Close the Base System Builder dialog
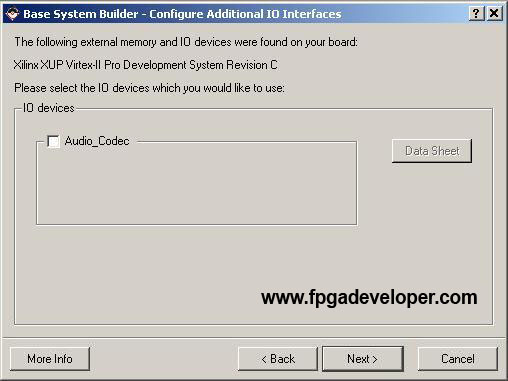The height and width of the screenshot is (381, 508). (x=494, y=14)
